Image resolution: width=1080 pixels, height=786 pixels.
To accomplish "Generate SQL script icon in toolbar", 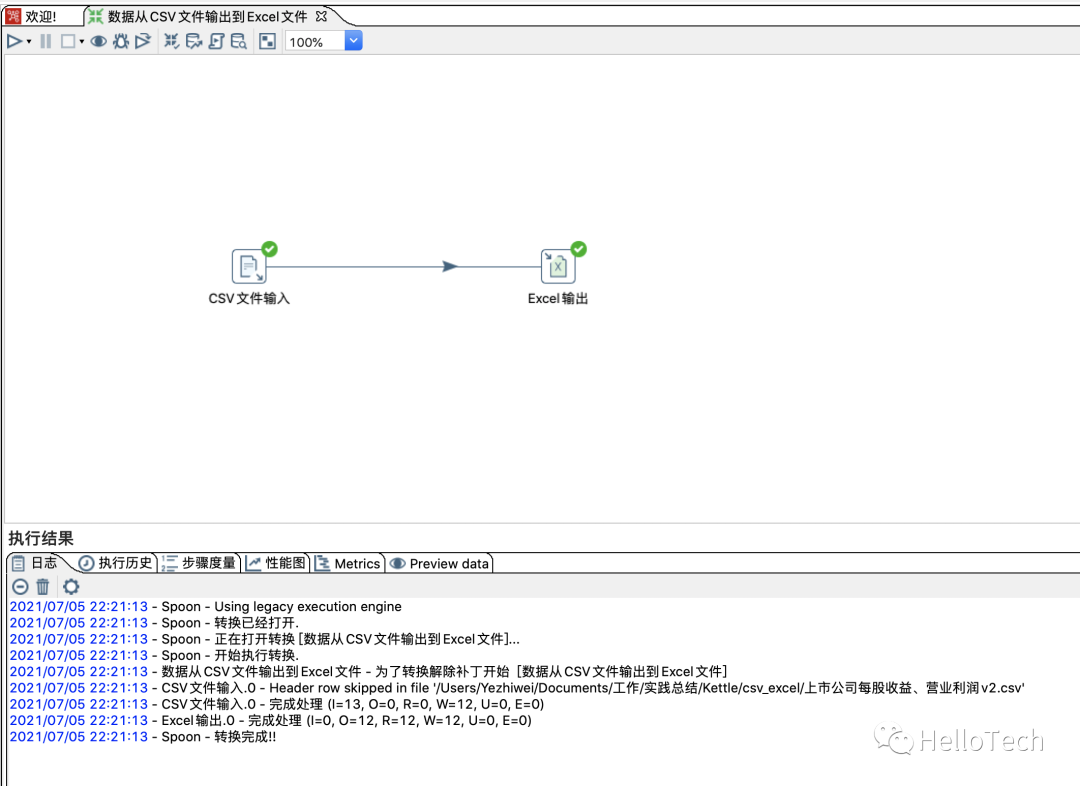I will coord(216,41).
